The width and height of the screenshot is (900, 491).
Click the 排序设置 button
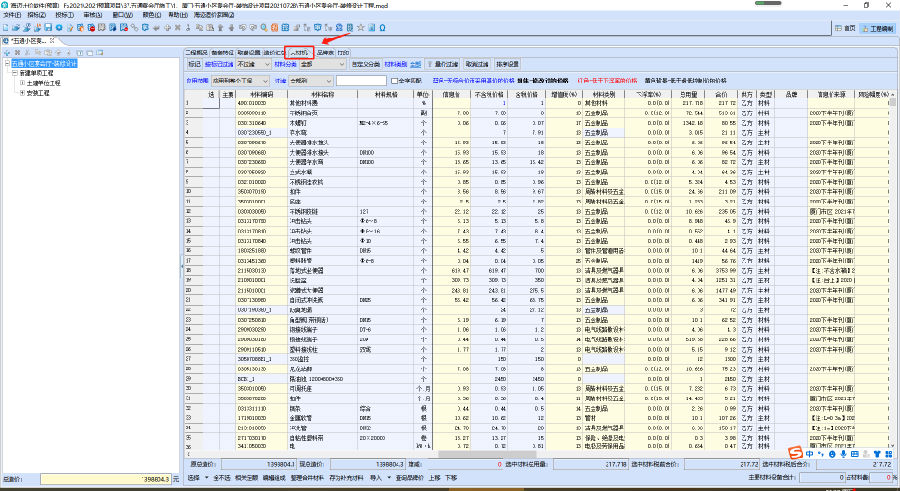click(x=507, y=64)
